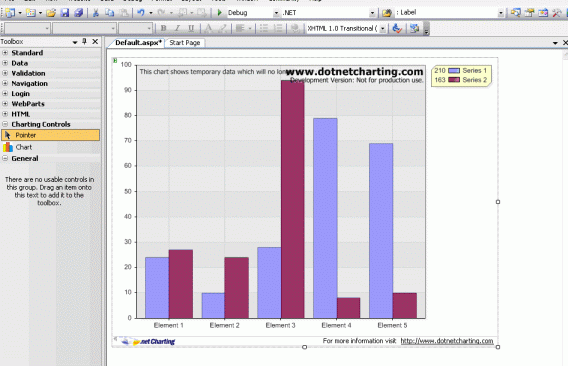Open the http://www.dotnetcharting.com link
The image size is (568, 366).
pos(447,341)
